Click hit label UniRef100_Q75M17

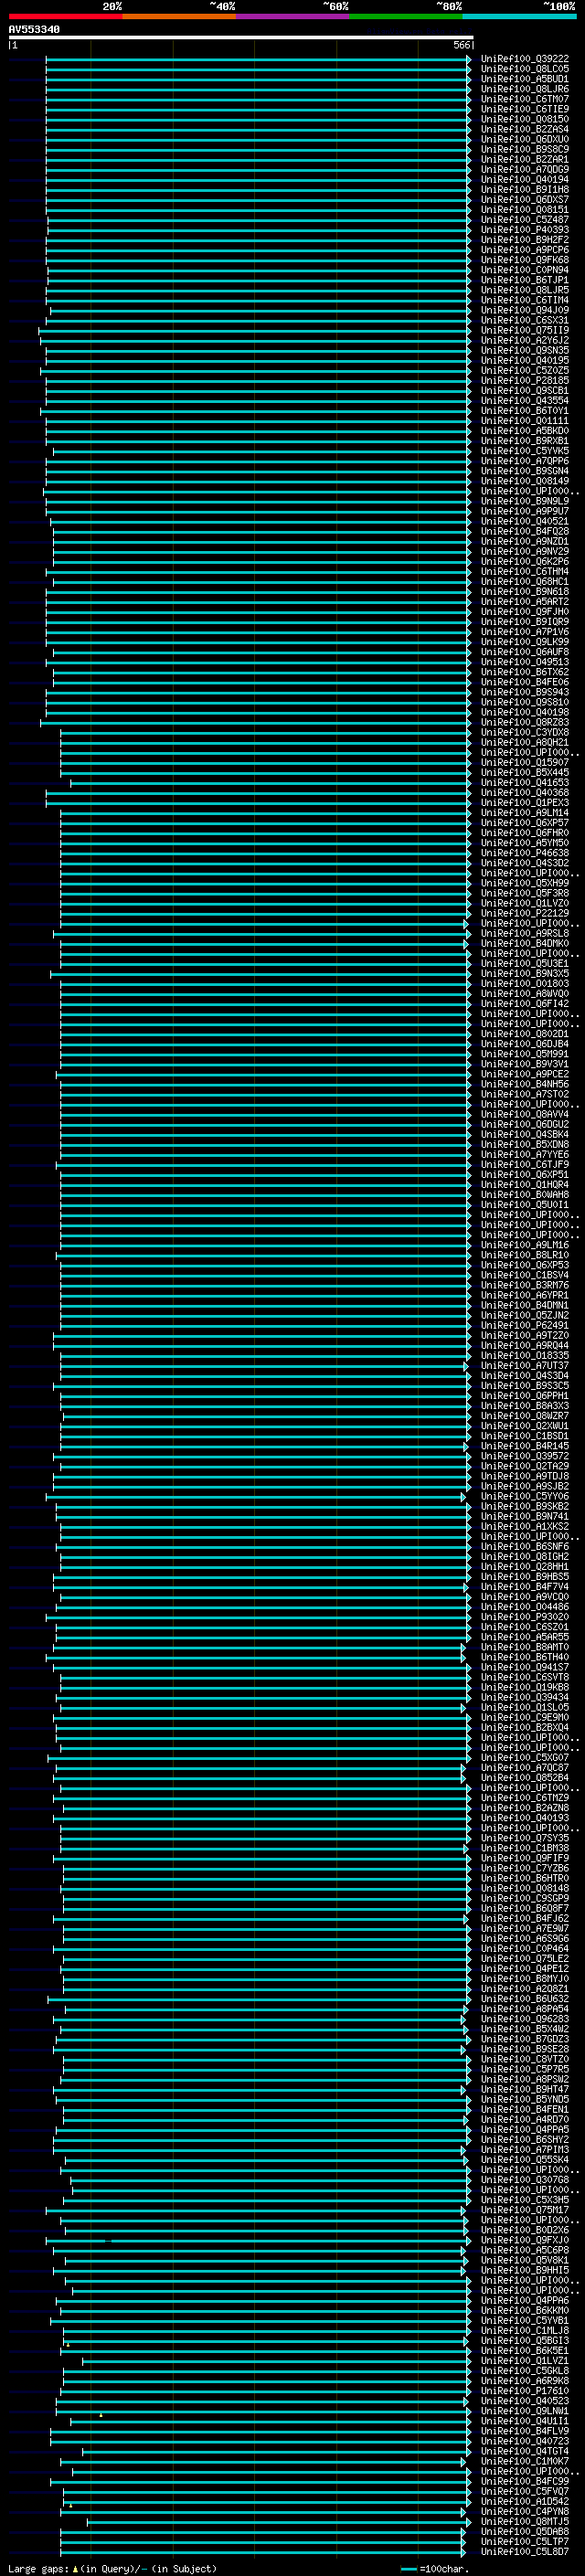pyautogui.click(x=524, y=2210)
